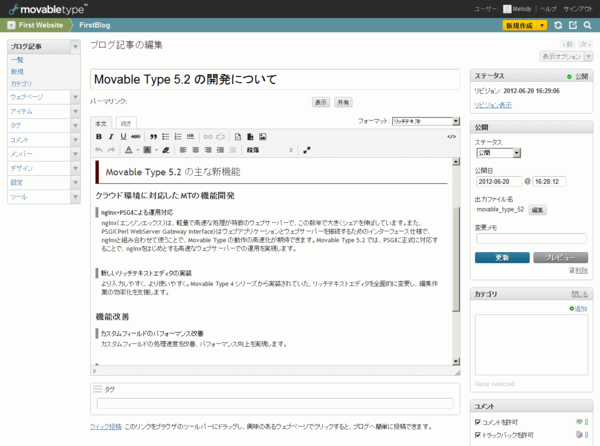The image size is (600, 446).
Task: Click into the タグ input field
Action: (x=275, y=403)
